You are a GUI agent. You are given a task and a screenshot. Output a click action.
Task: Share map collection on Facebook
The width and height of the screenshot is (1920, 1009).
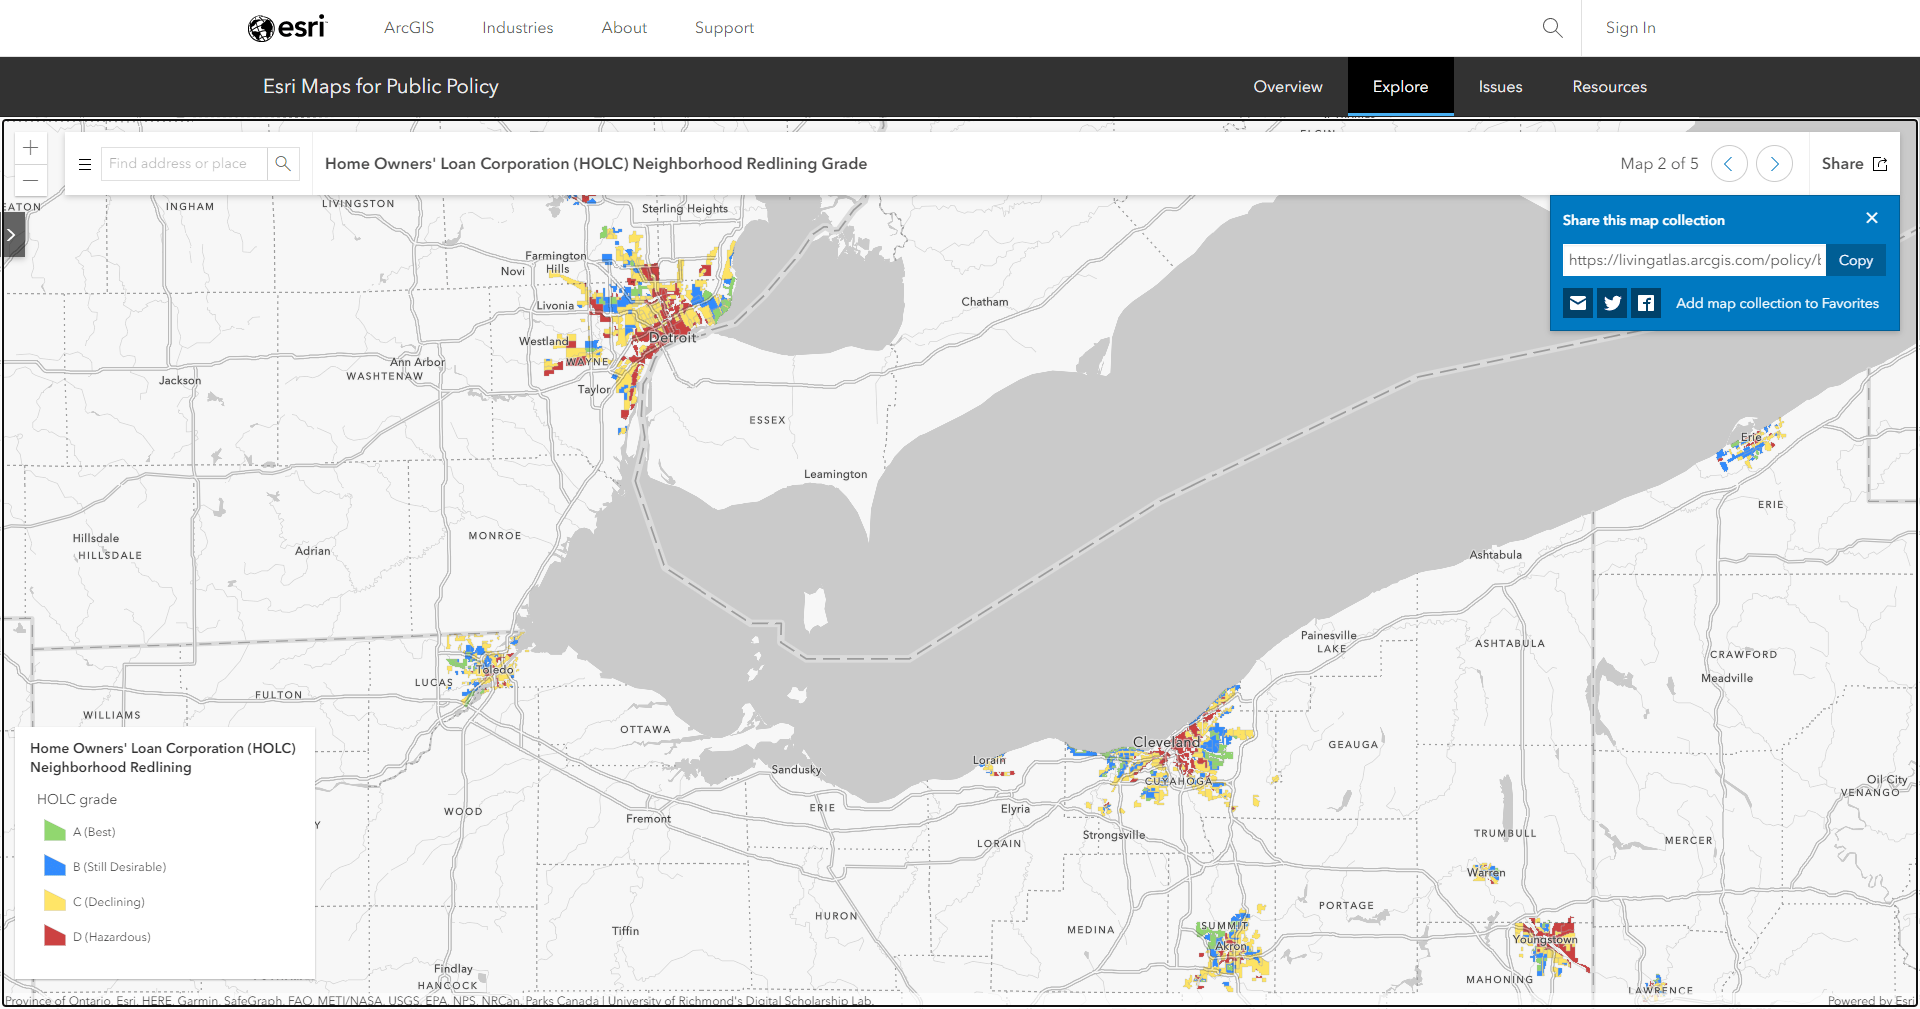click(1646, 303)
